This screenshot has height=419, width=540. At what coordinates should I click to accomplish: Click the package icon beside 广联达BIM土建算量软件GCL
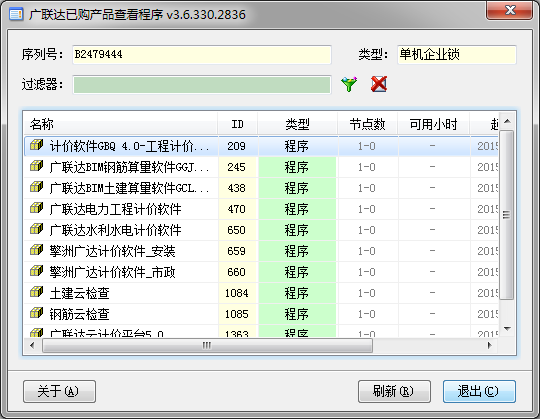pyautogui.click(x=36, y=187)
